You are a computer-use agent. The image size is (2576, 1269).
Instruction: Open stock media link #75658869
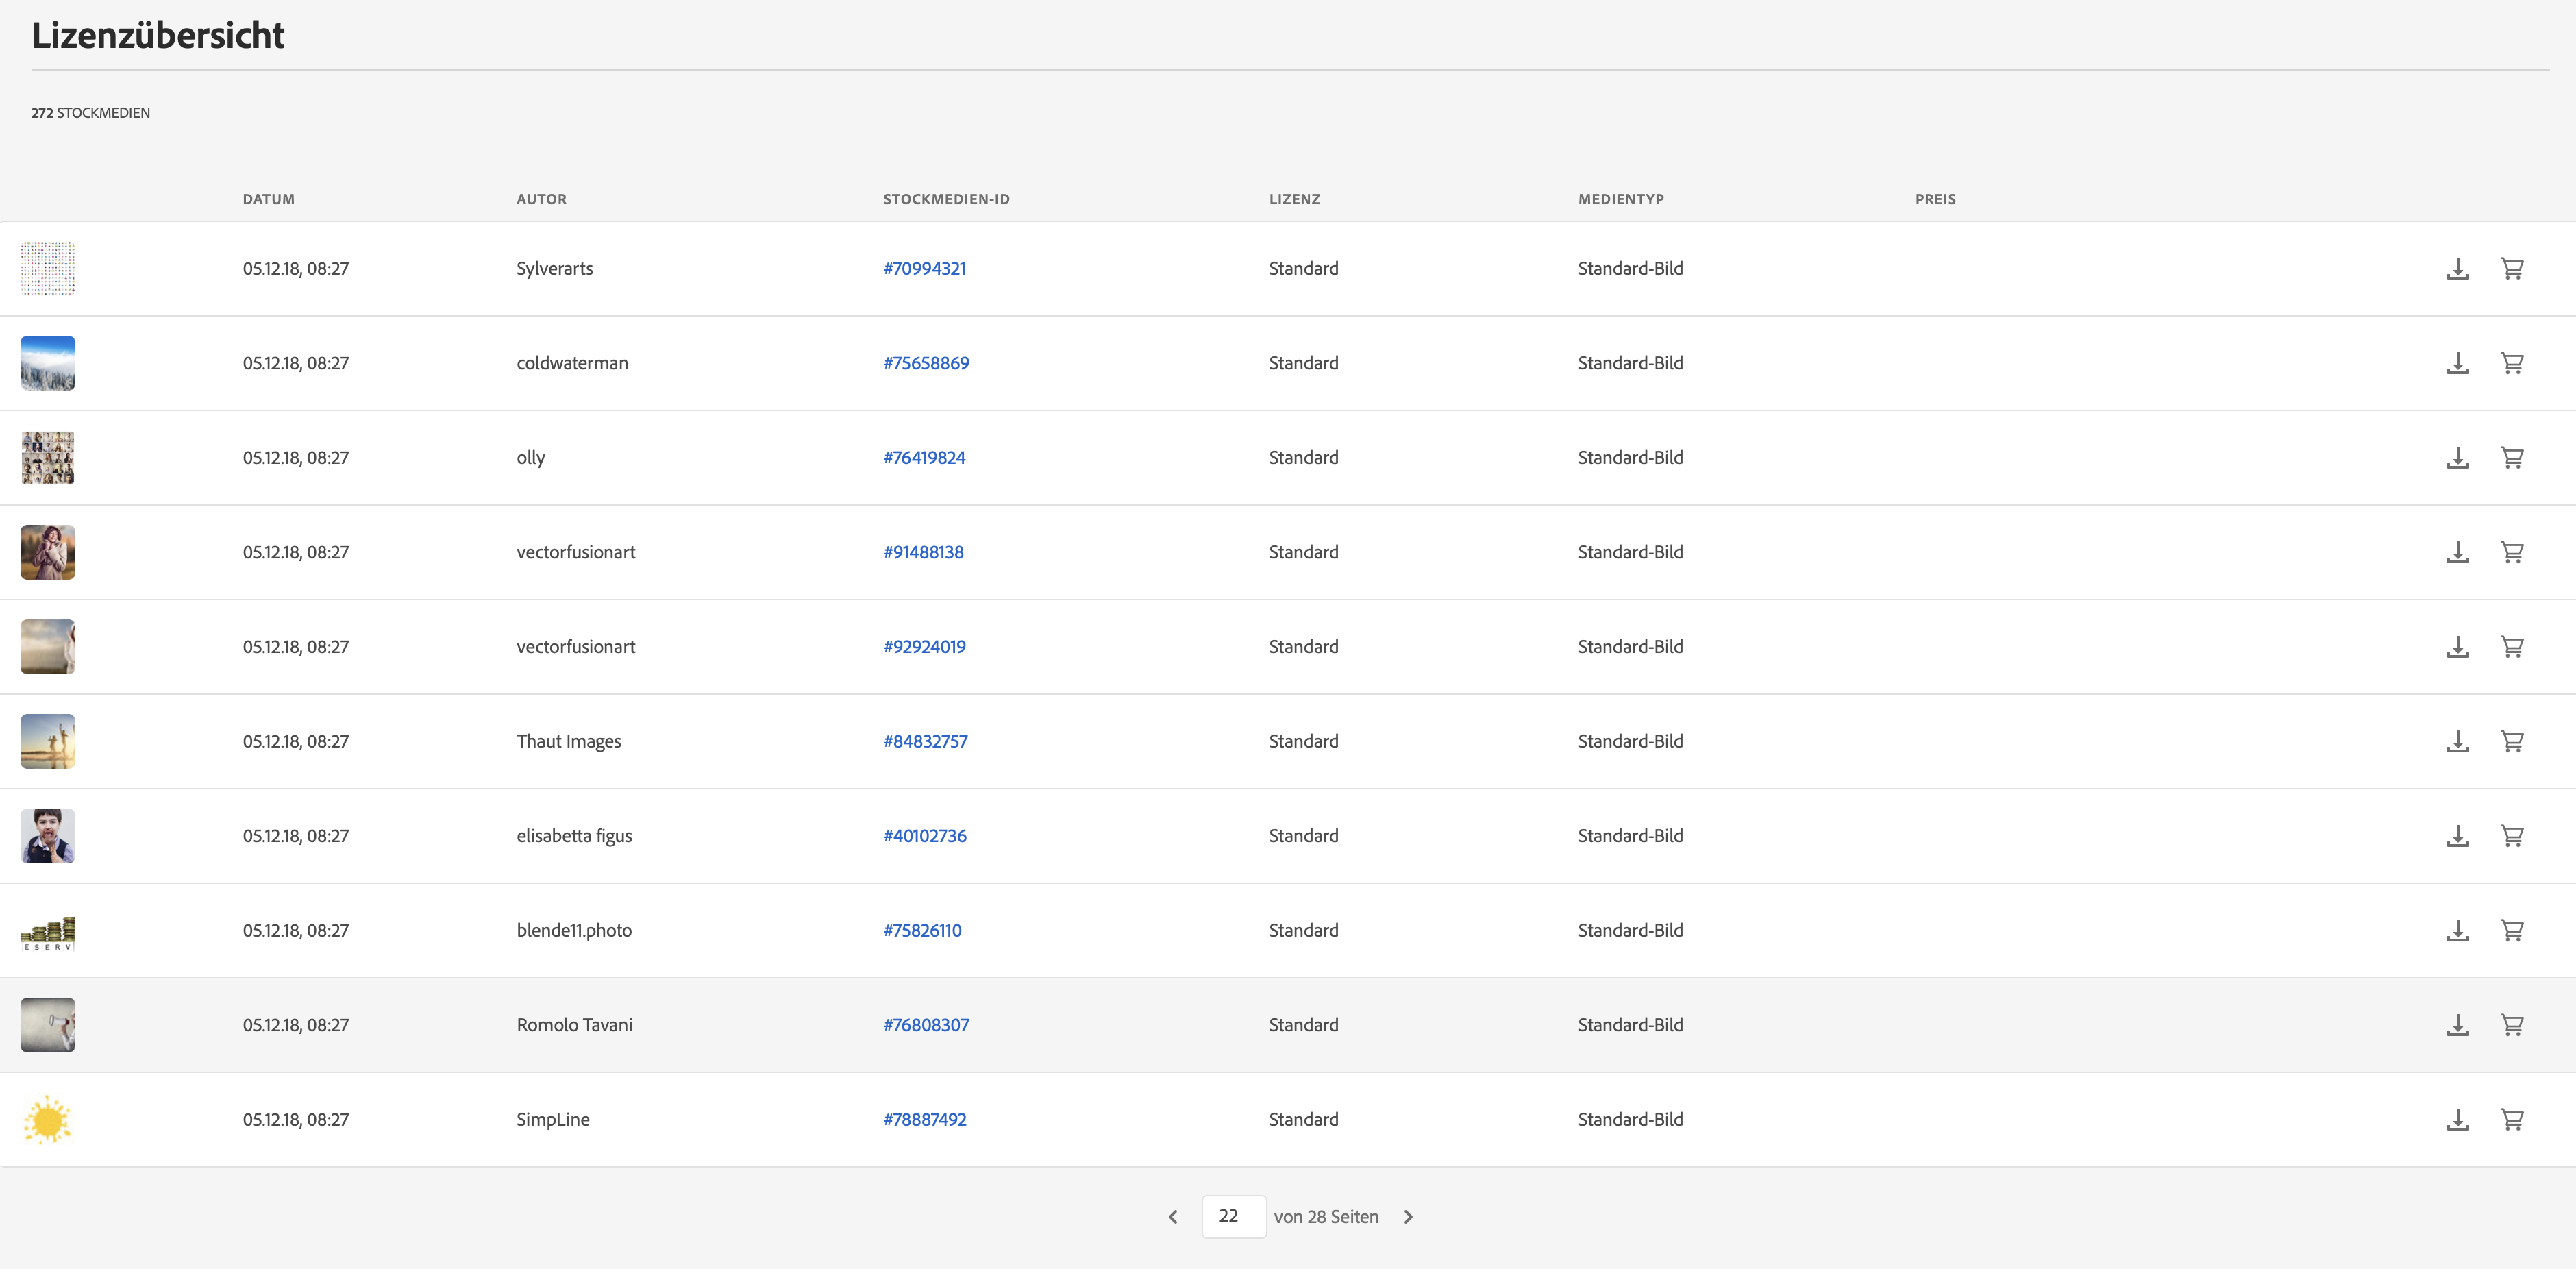pos(925,363)
